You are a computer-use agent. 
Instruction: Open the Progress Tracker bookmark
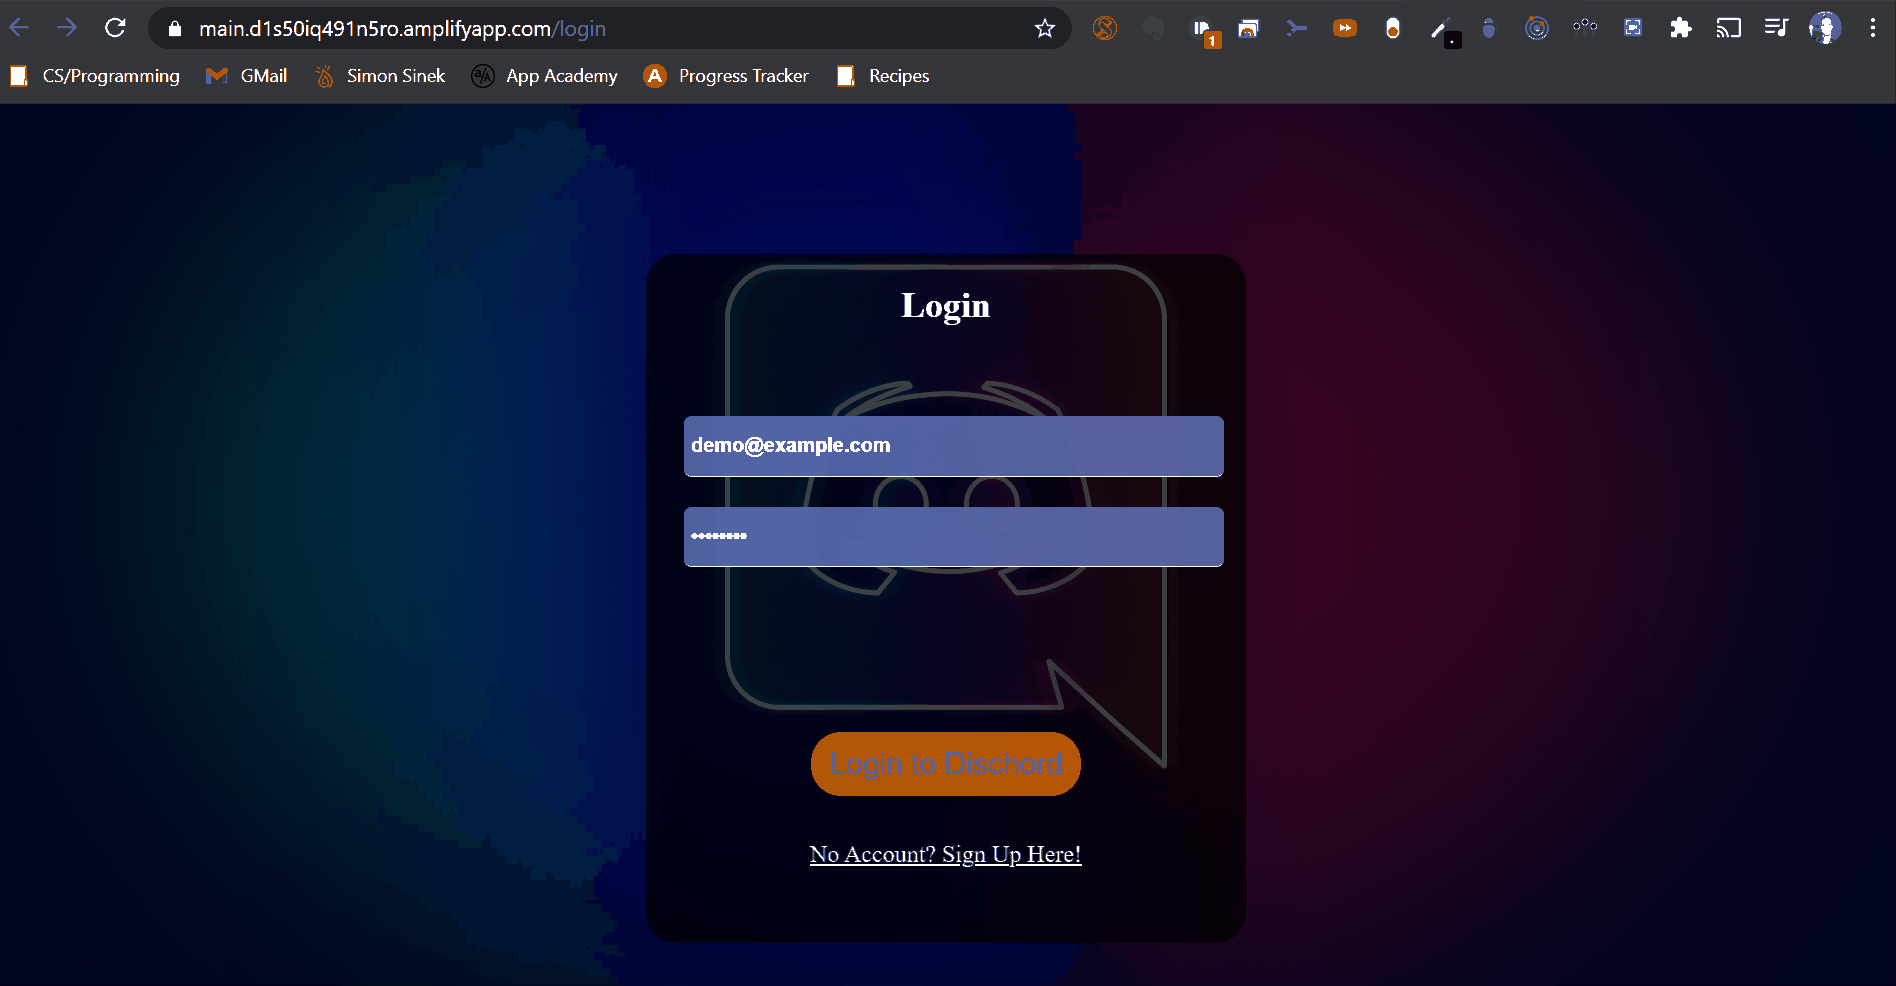click(x=726, y=76)
